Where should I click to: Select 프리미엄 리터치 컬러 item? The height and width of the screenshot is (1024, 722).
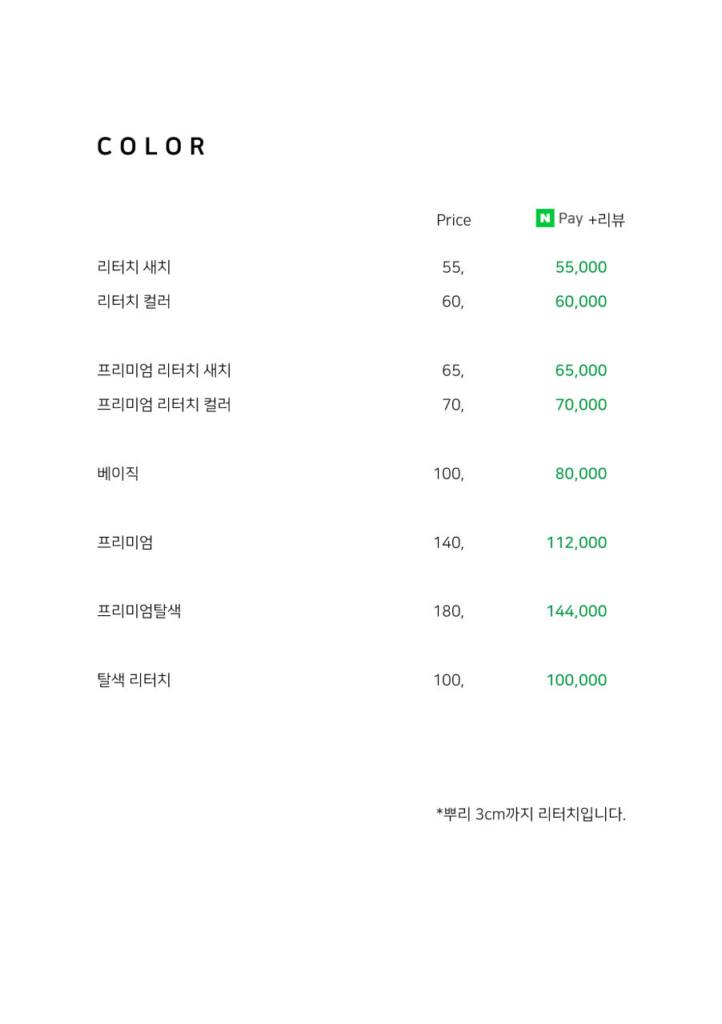pos(164,405)
